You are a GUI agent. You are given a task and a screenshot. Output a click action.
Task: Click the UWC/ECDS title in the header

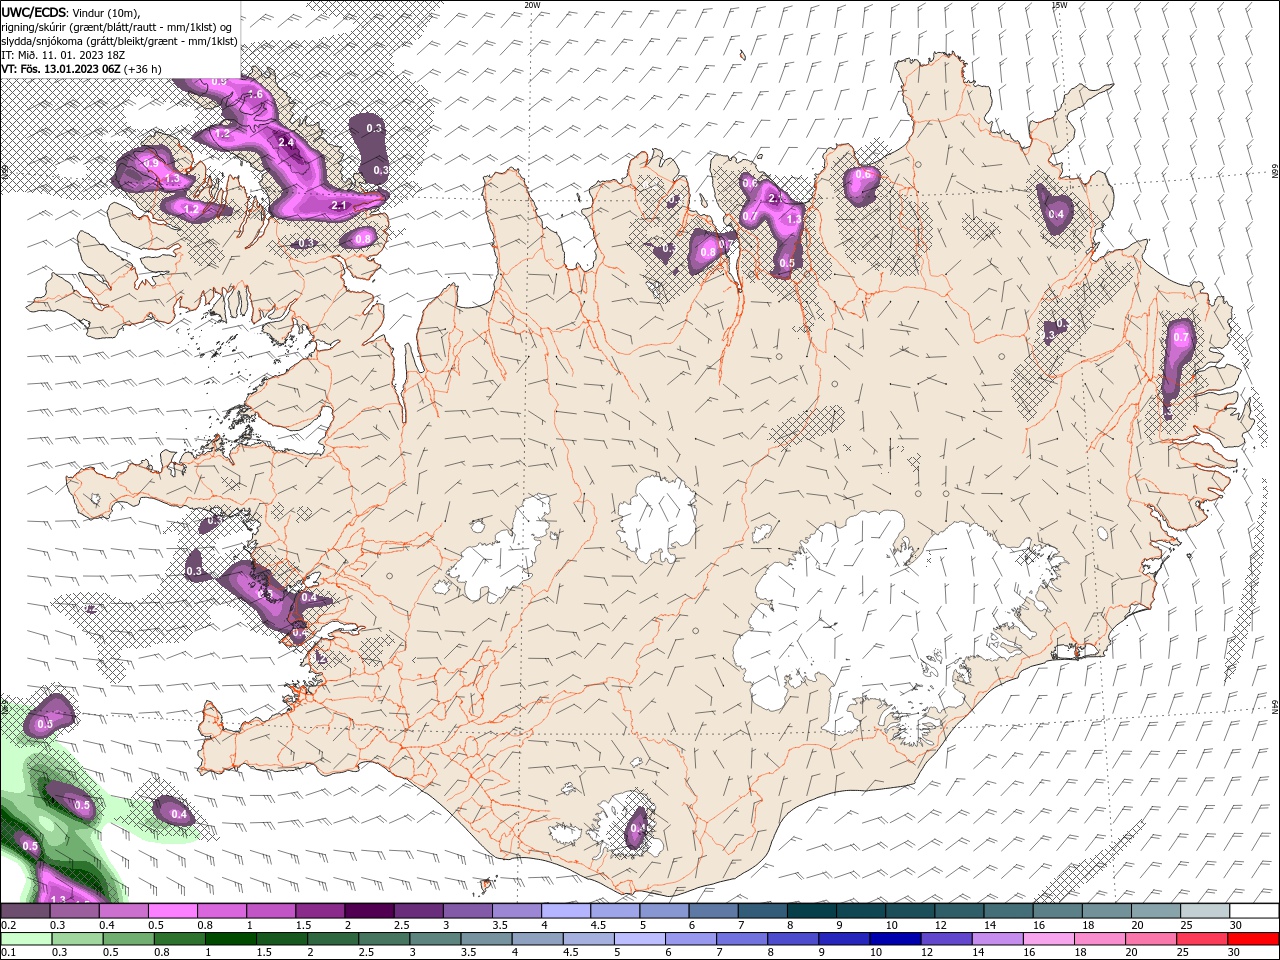[34, 12]
